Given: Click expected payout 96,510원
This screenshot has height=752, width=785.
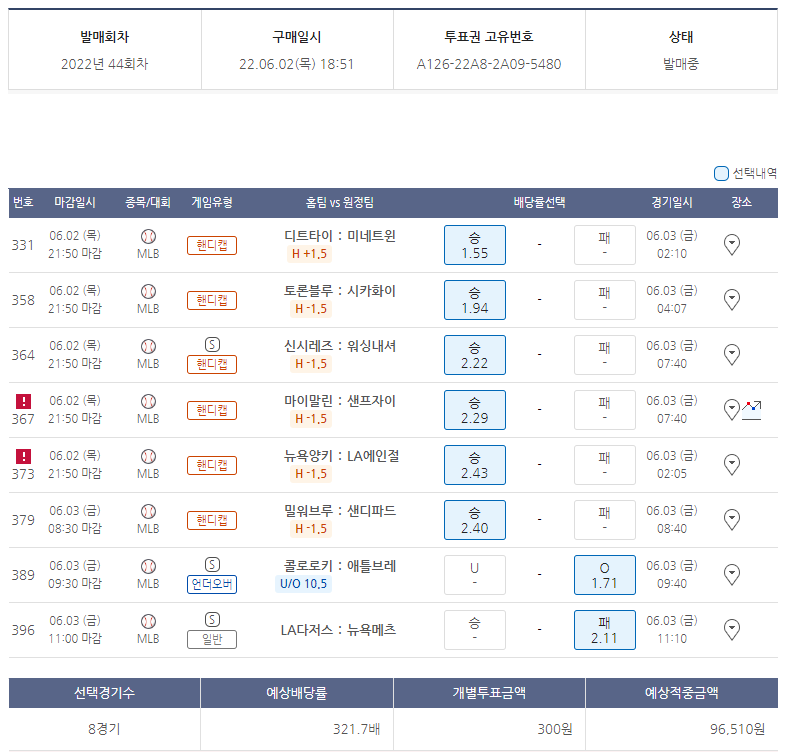Looking at the screenshot, I should click(x=737, y=729).
